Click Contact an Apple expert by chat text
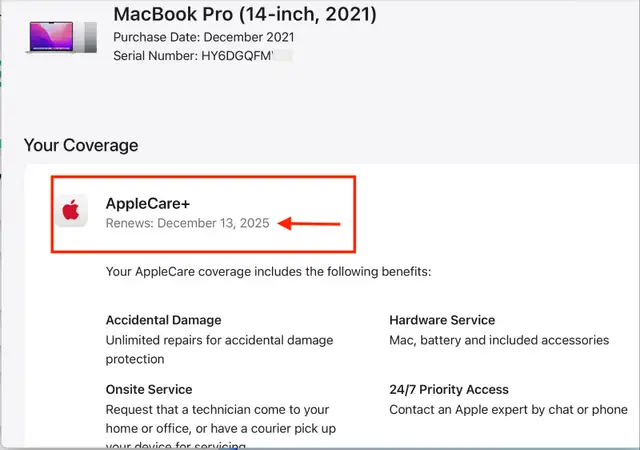 [x=509, y=410]
